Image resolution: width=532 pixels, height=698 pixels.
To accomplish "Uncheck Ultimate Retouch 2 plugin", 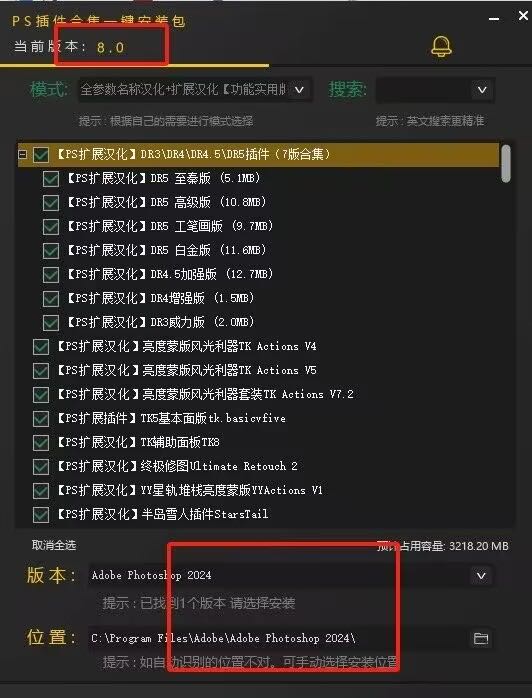I will point(41,467).
